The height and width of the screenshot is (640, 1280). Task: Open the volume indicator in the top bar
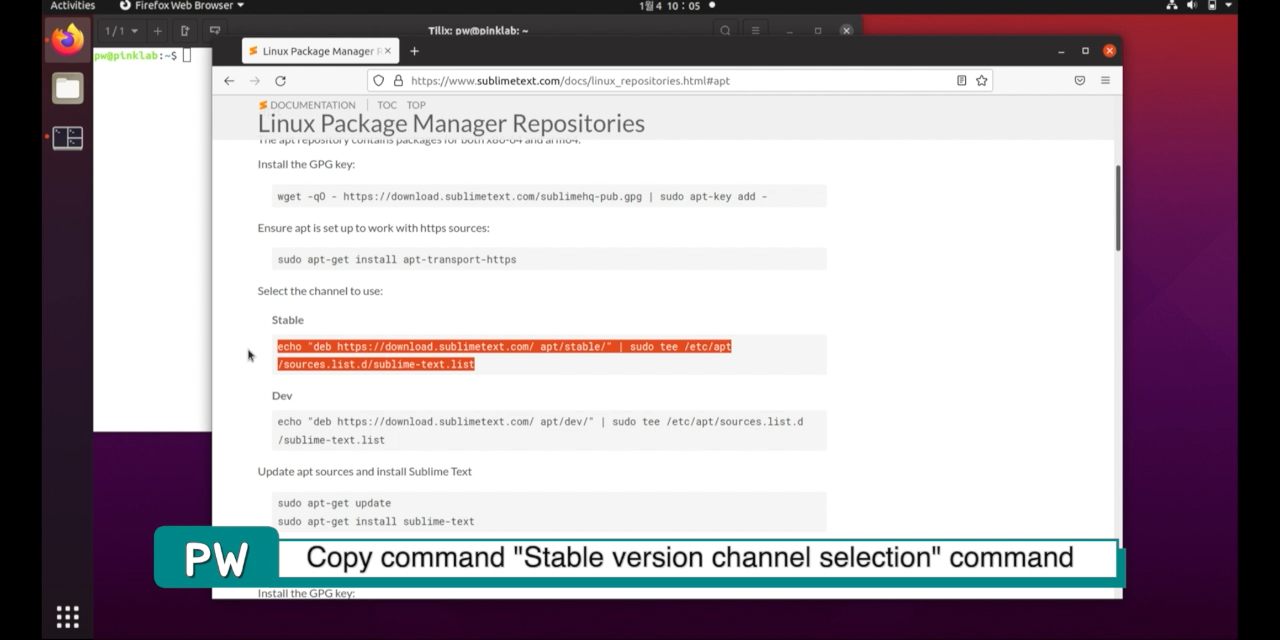coord(1192,6)
